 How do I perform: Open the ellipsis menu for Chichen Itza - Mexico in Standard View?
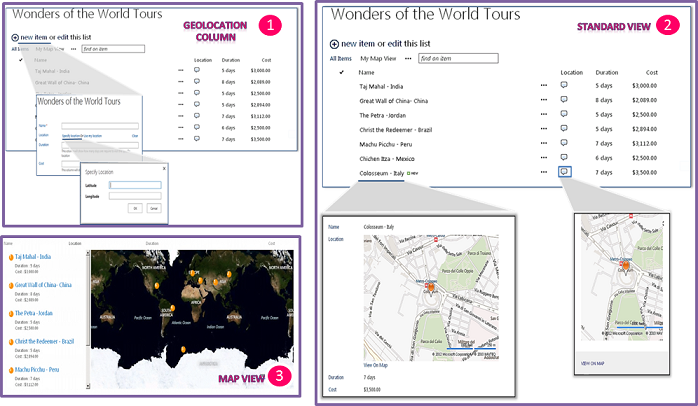[x=544, y=158]
